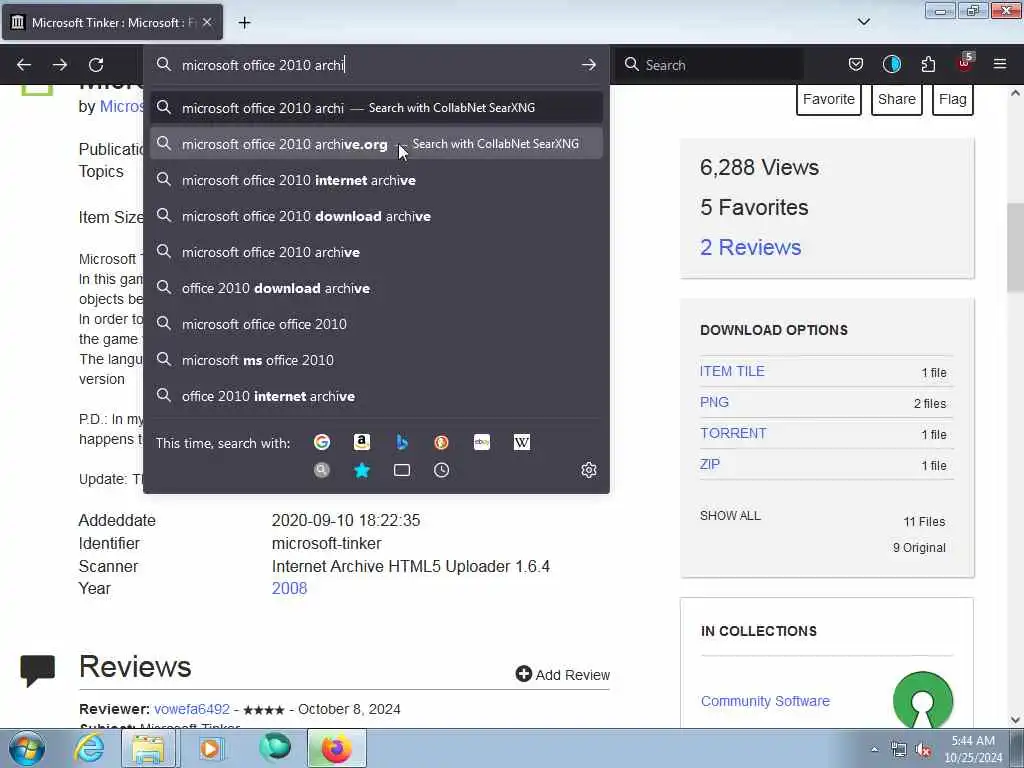The image size is (1024, 768).
Task: Pick suggestion 'office 2010 internet archive'
Action: pos(376,396)
